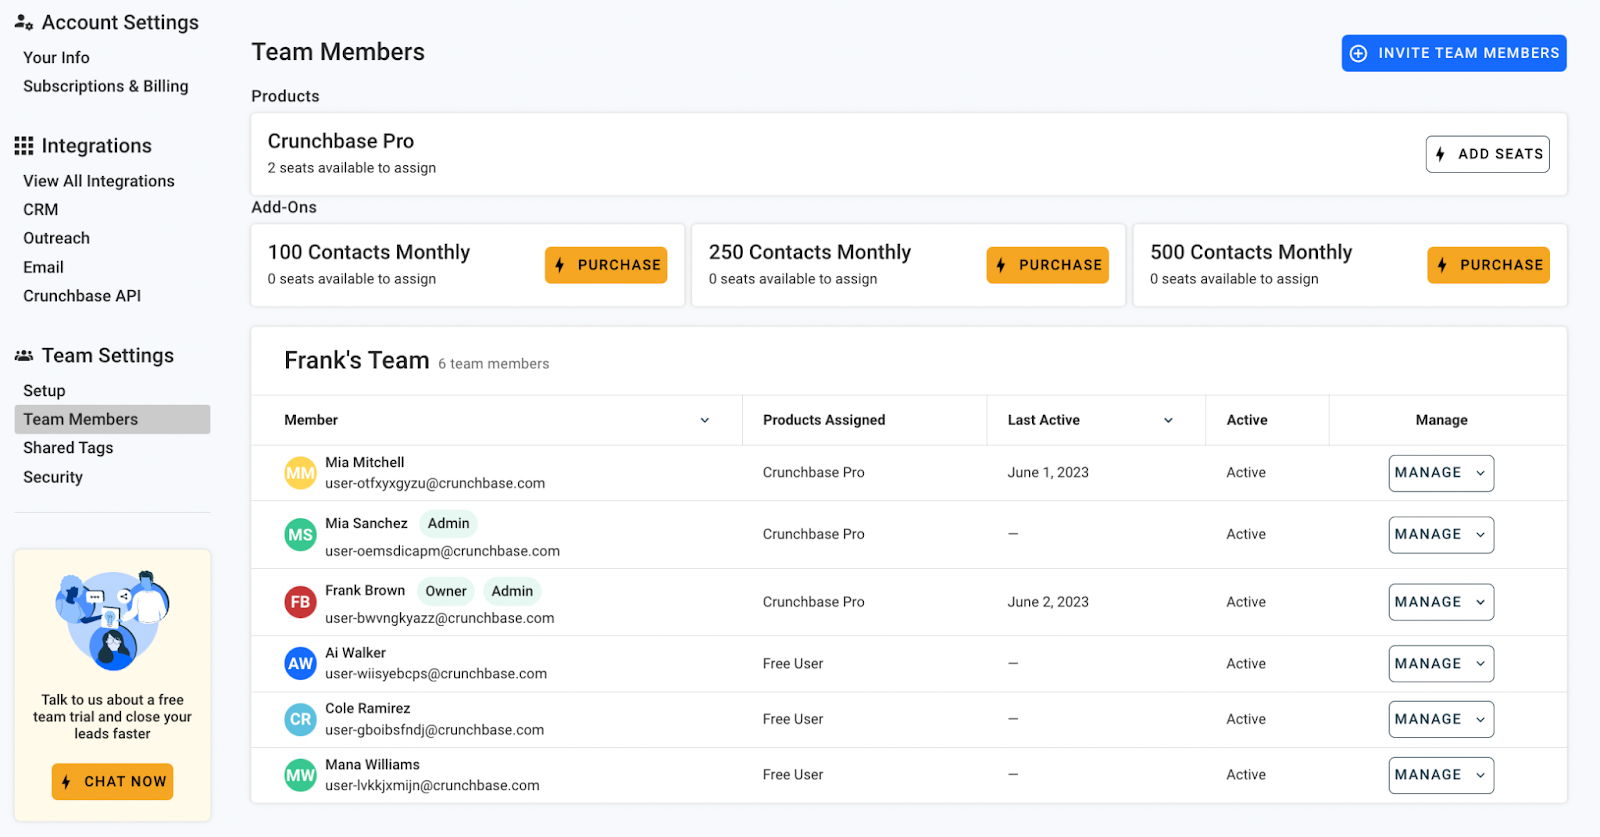Open Subscriptions & Billing settings page
Screen dimensions: 1600x837
[106, 86]
